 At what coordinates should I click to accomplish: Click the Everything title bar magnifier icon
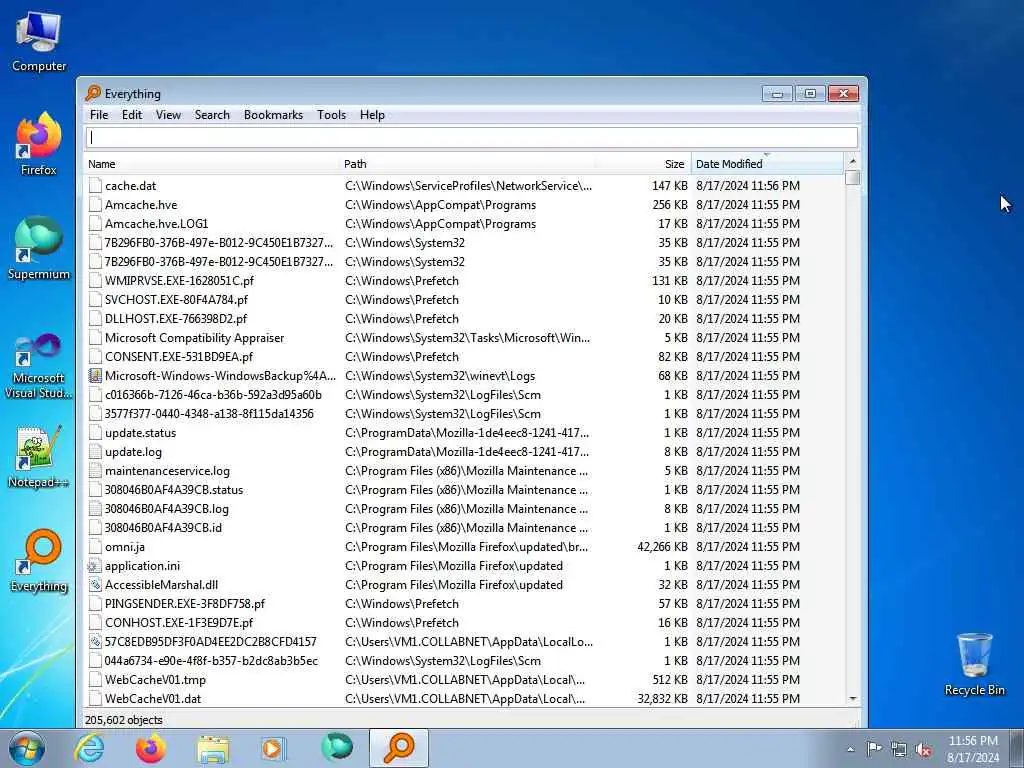pos(93,93)
